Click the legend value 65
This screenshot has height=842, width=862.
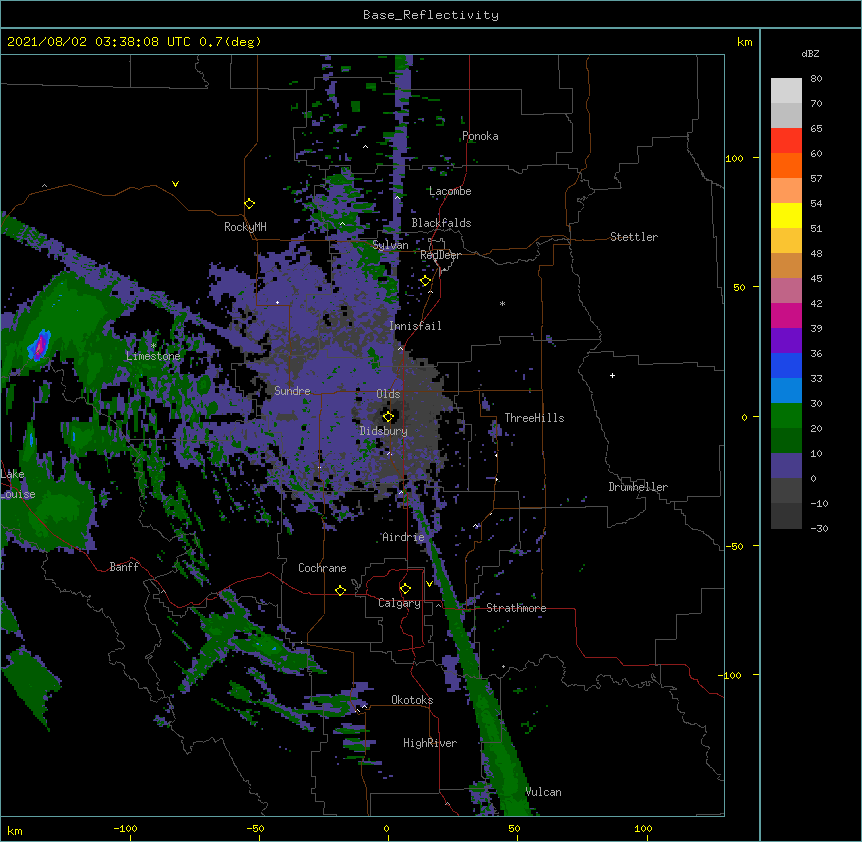(816, 129)
